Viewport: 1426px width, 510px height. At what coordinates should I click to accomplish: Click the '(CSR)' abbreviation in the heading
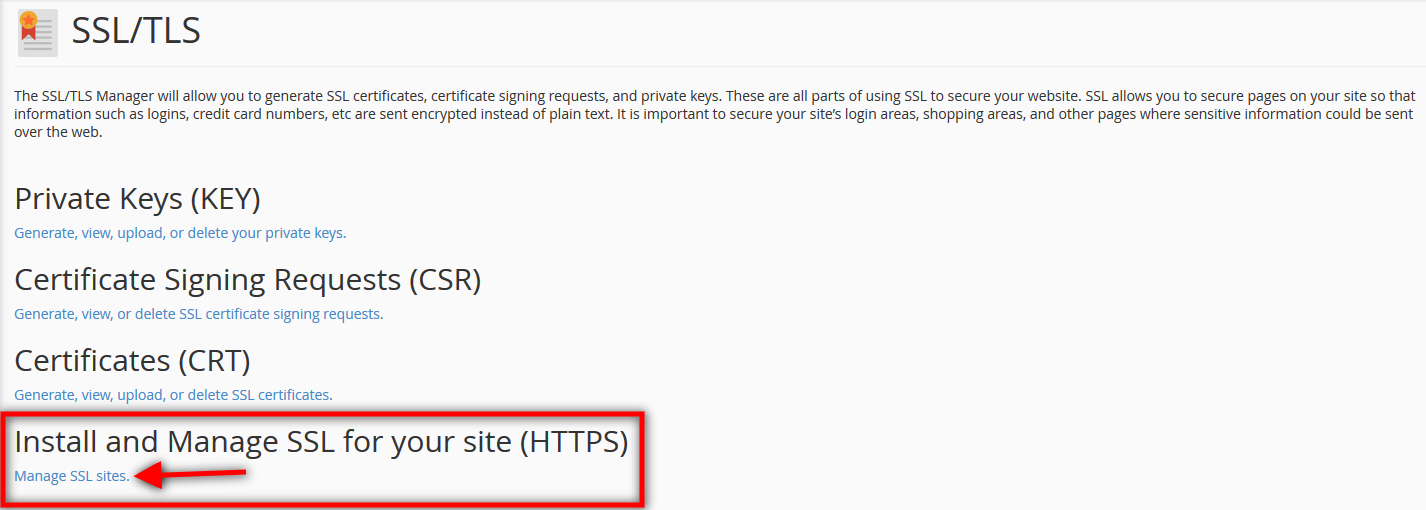pos(444,280)
